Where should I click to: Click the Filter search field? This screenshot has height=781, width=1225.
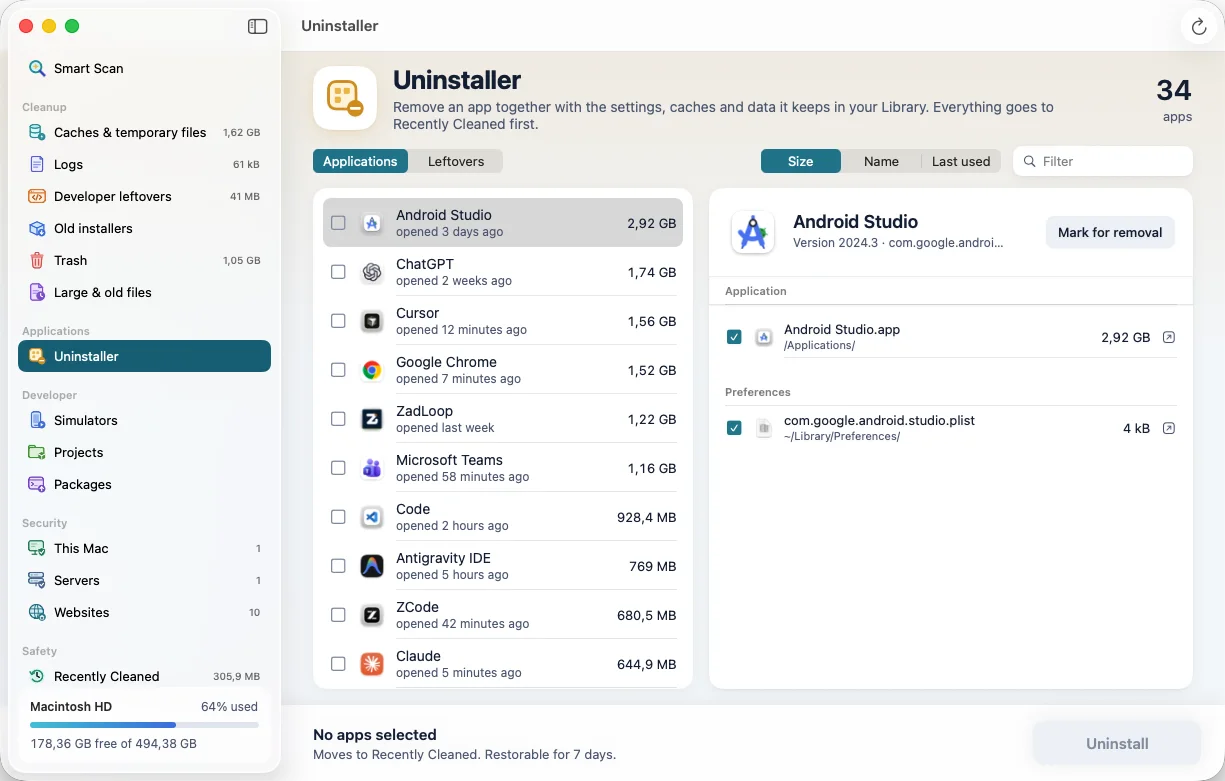point(1103,161)
